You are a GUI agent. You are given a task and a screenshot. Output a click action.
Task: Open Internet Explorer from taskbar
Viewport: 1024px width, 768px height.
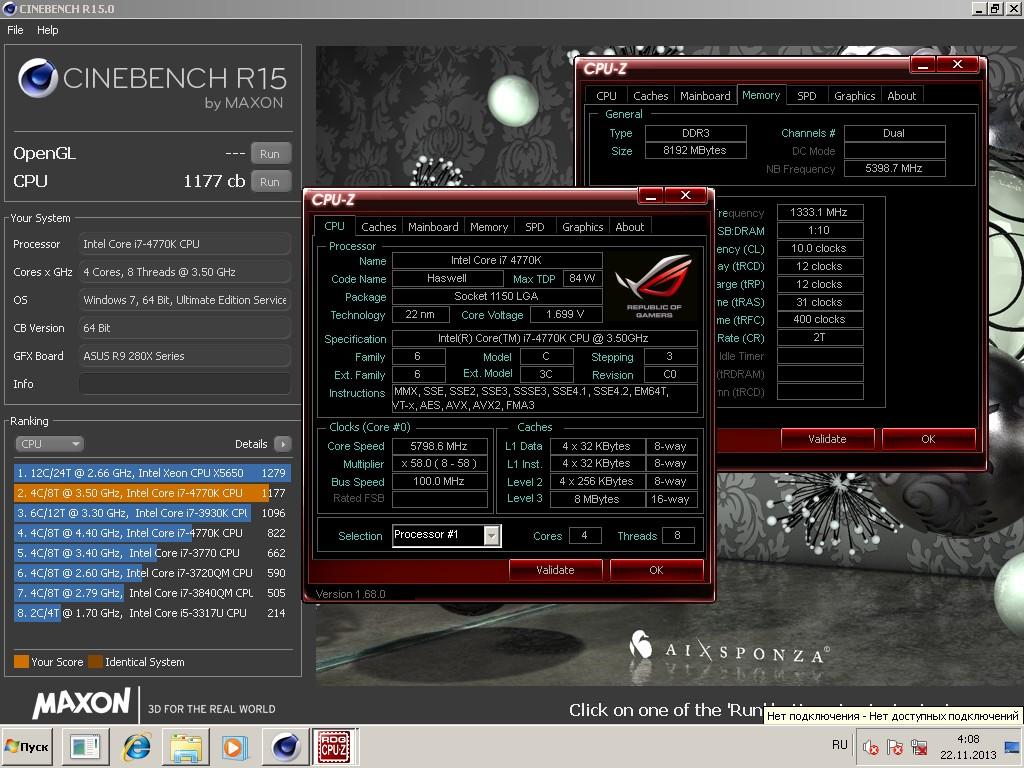click(x=136, y=746)
